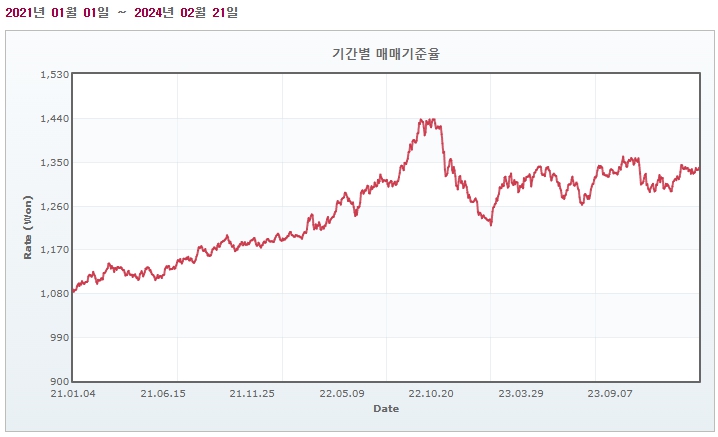
Task: Click the 1,350 y-axis label
Action: [x=53, y=162]
